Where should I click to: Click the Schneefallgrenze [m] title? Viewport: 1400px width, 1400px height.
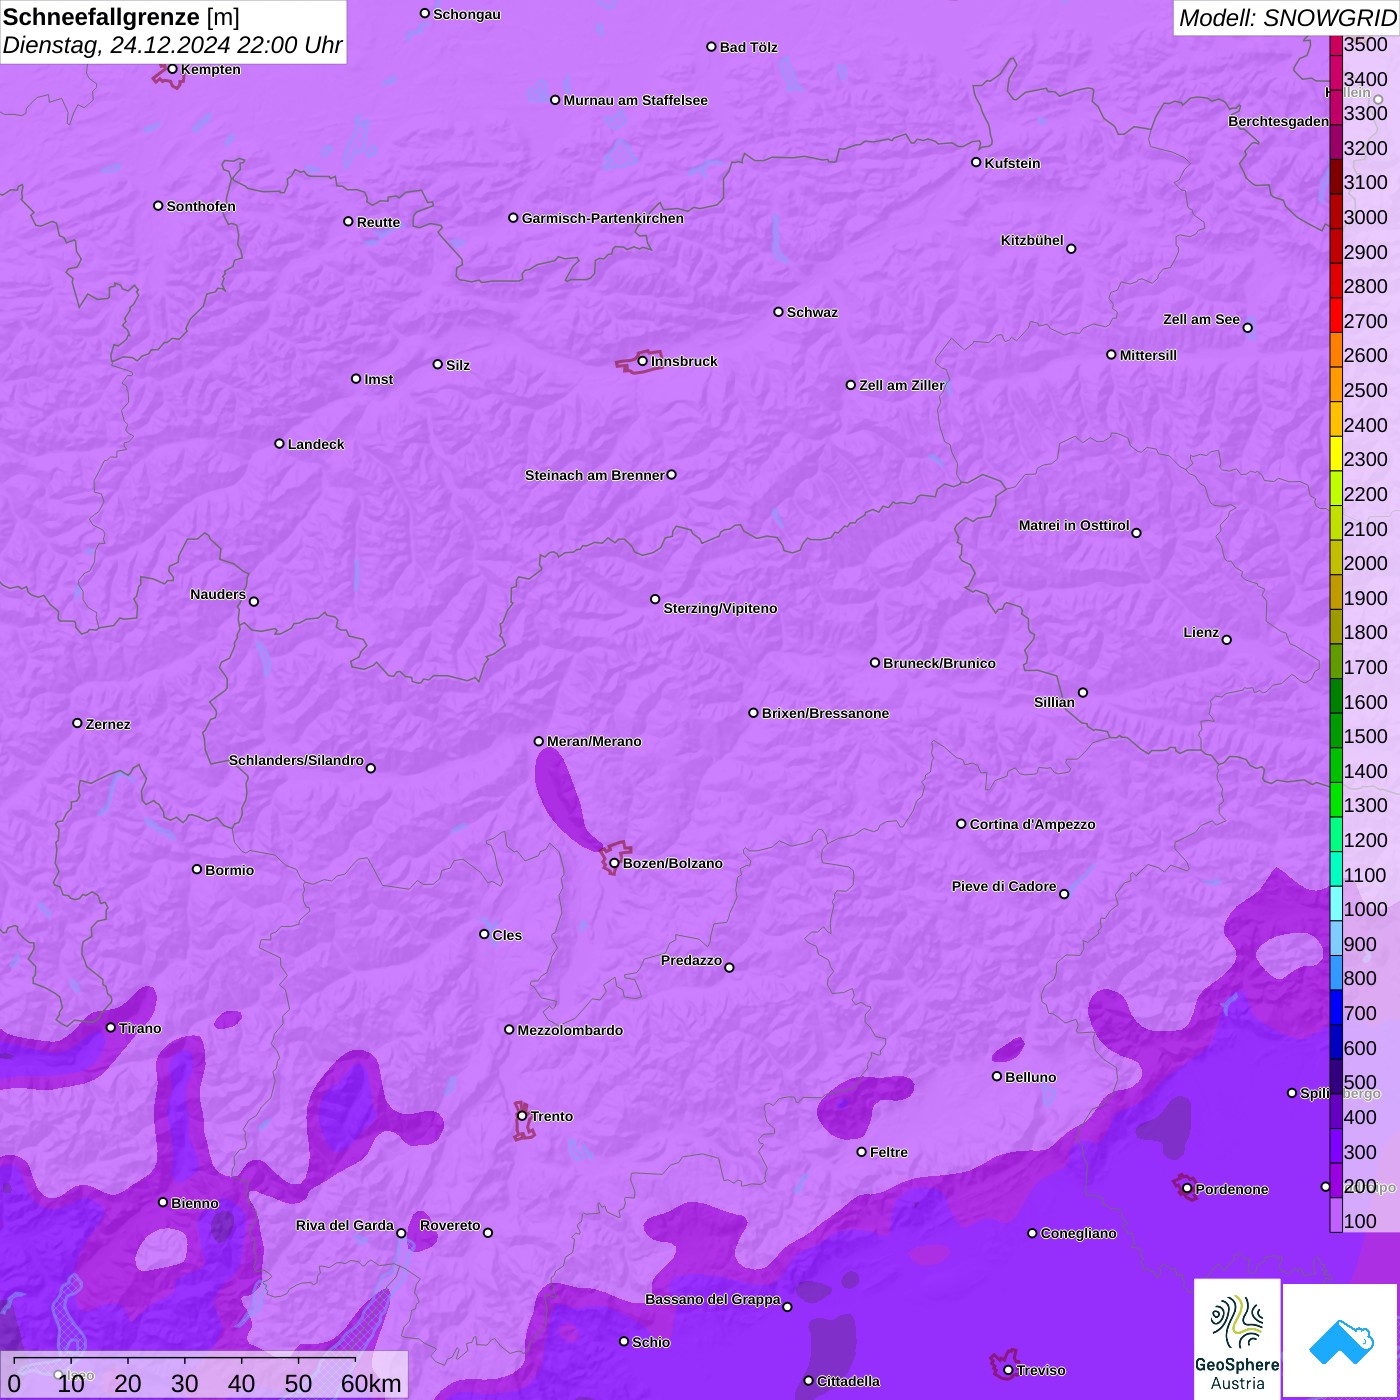122,17
